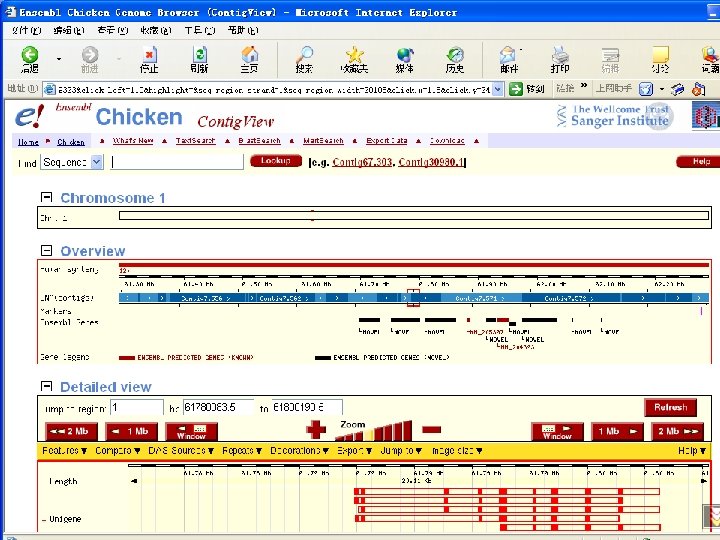Click the Edit page toolbar icon

point(610,55)
